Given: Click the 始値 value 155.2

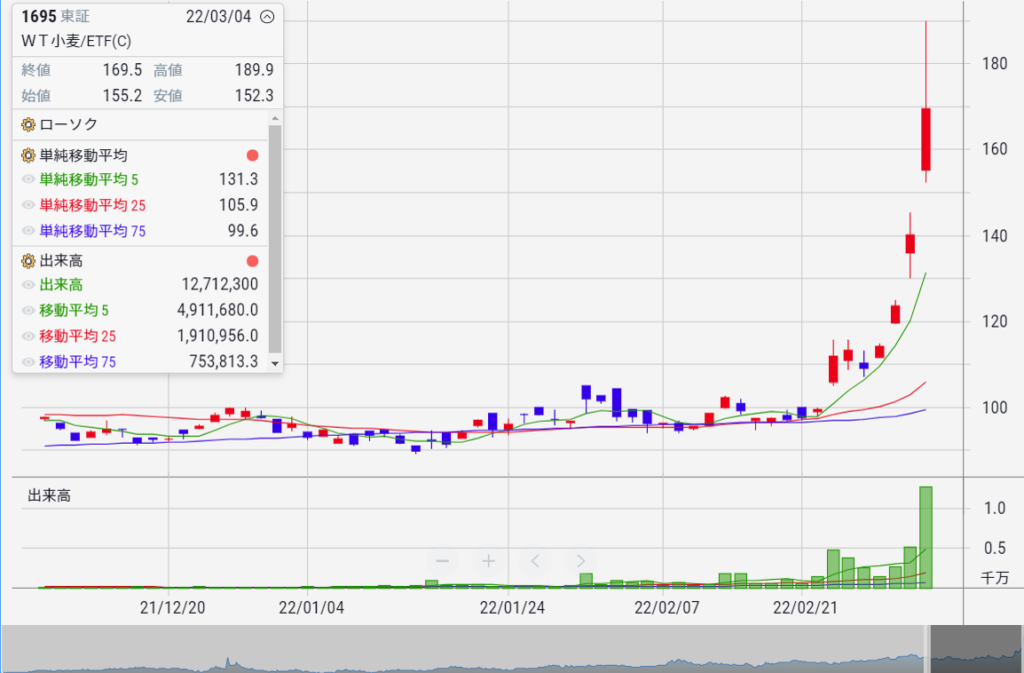Looking at the screenshot, I should (122, 96).
